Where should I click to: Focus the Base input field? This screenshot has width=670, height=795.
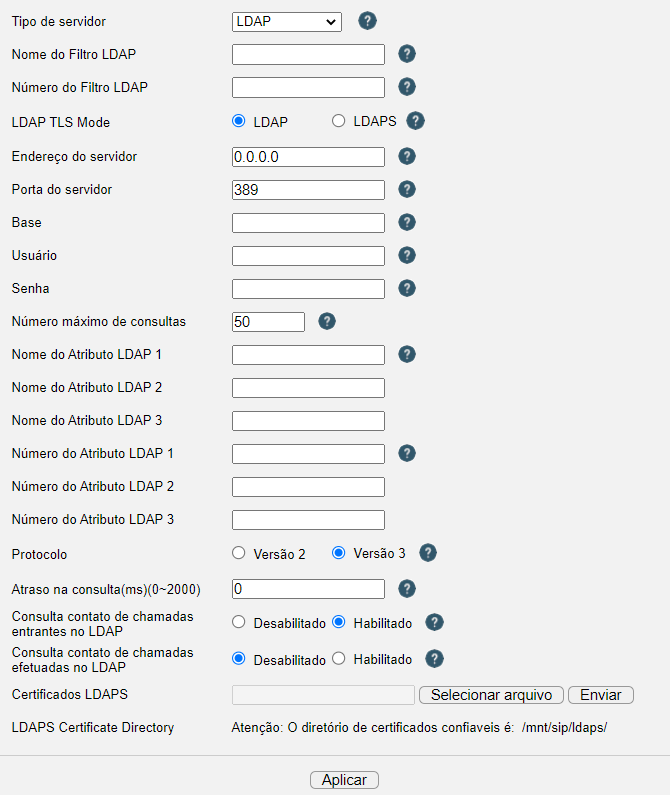pyautogui.click(x=308, y=223)
